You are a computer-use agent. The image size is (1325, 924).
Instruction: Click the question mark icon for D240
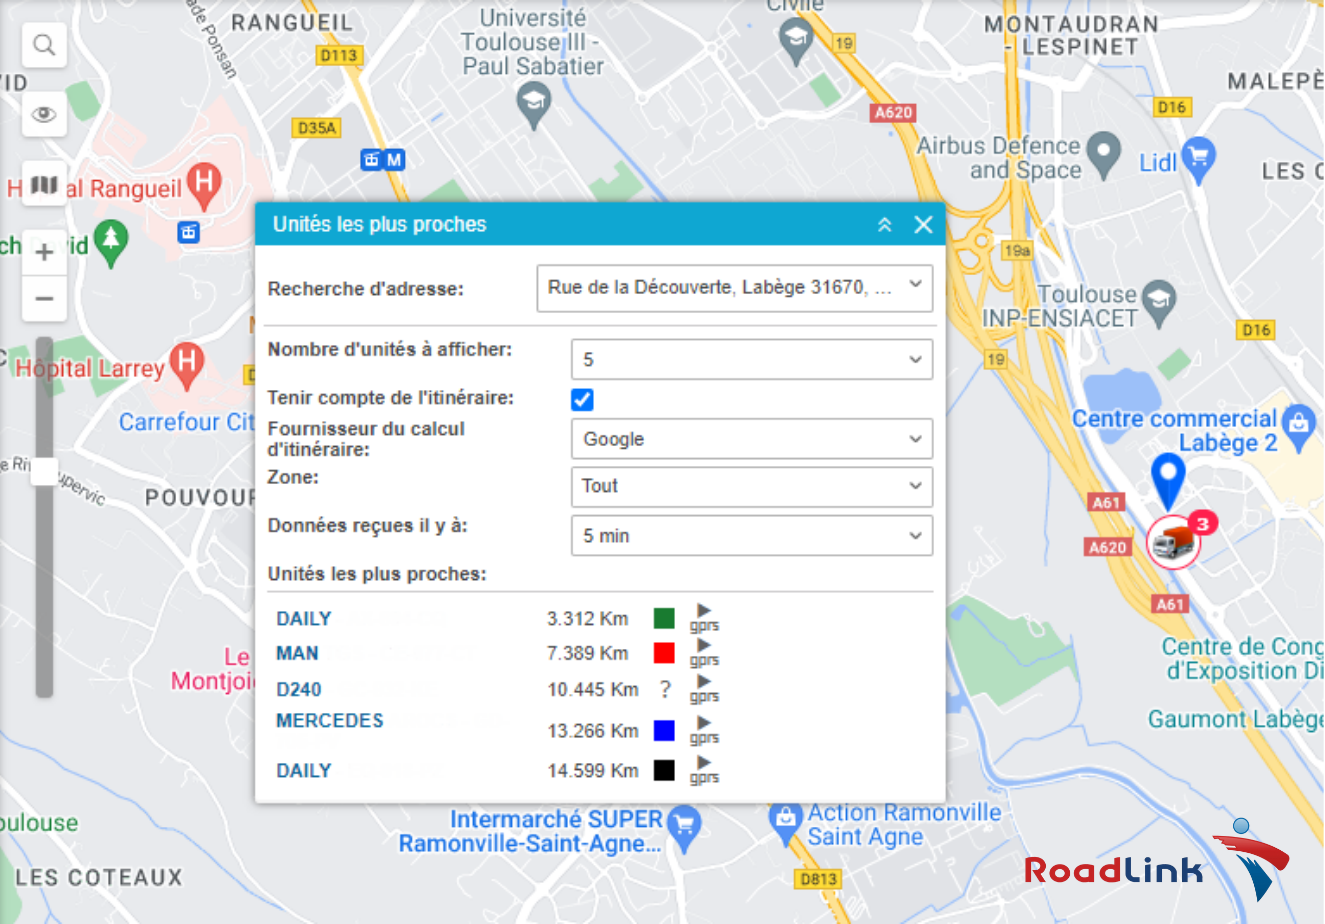coord(665,689)
